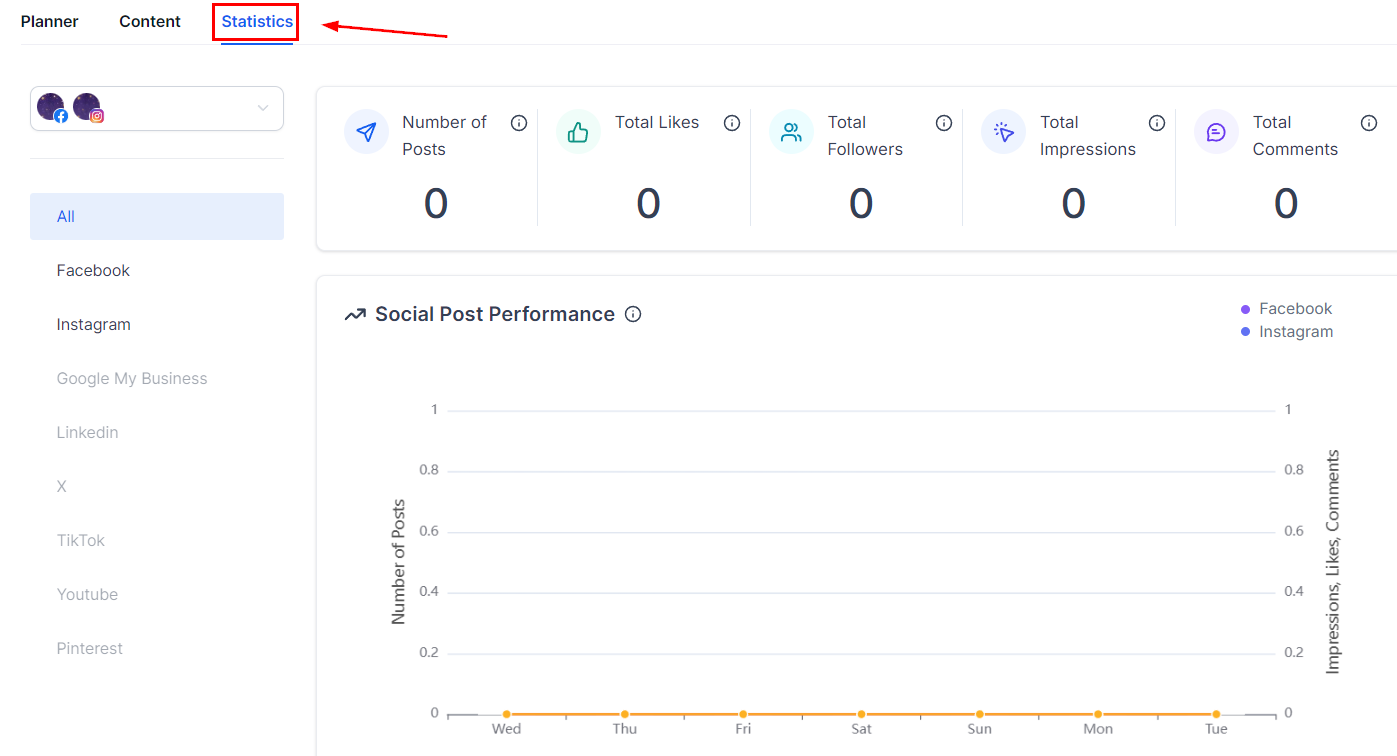Viewport: 1397px width, 756px height.
Task: Click the Number of Posts paper plane icon
Action: tap(366, 132)
